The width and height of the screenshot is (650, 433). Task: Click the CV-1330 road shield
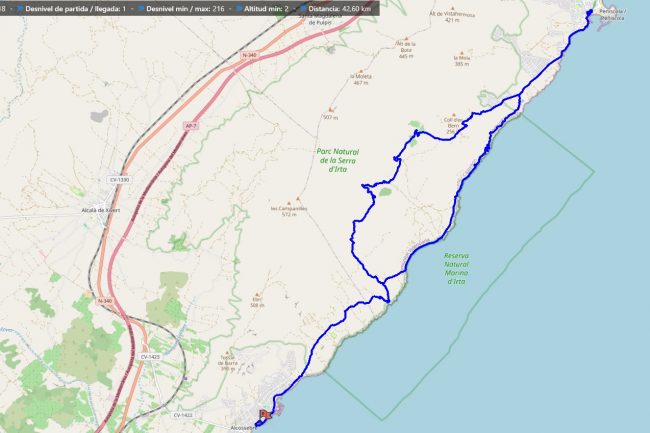click(120, 179)
